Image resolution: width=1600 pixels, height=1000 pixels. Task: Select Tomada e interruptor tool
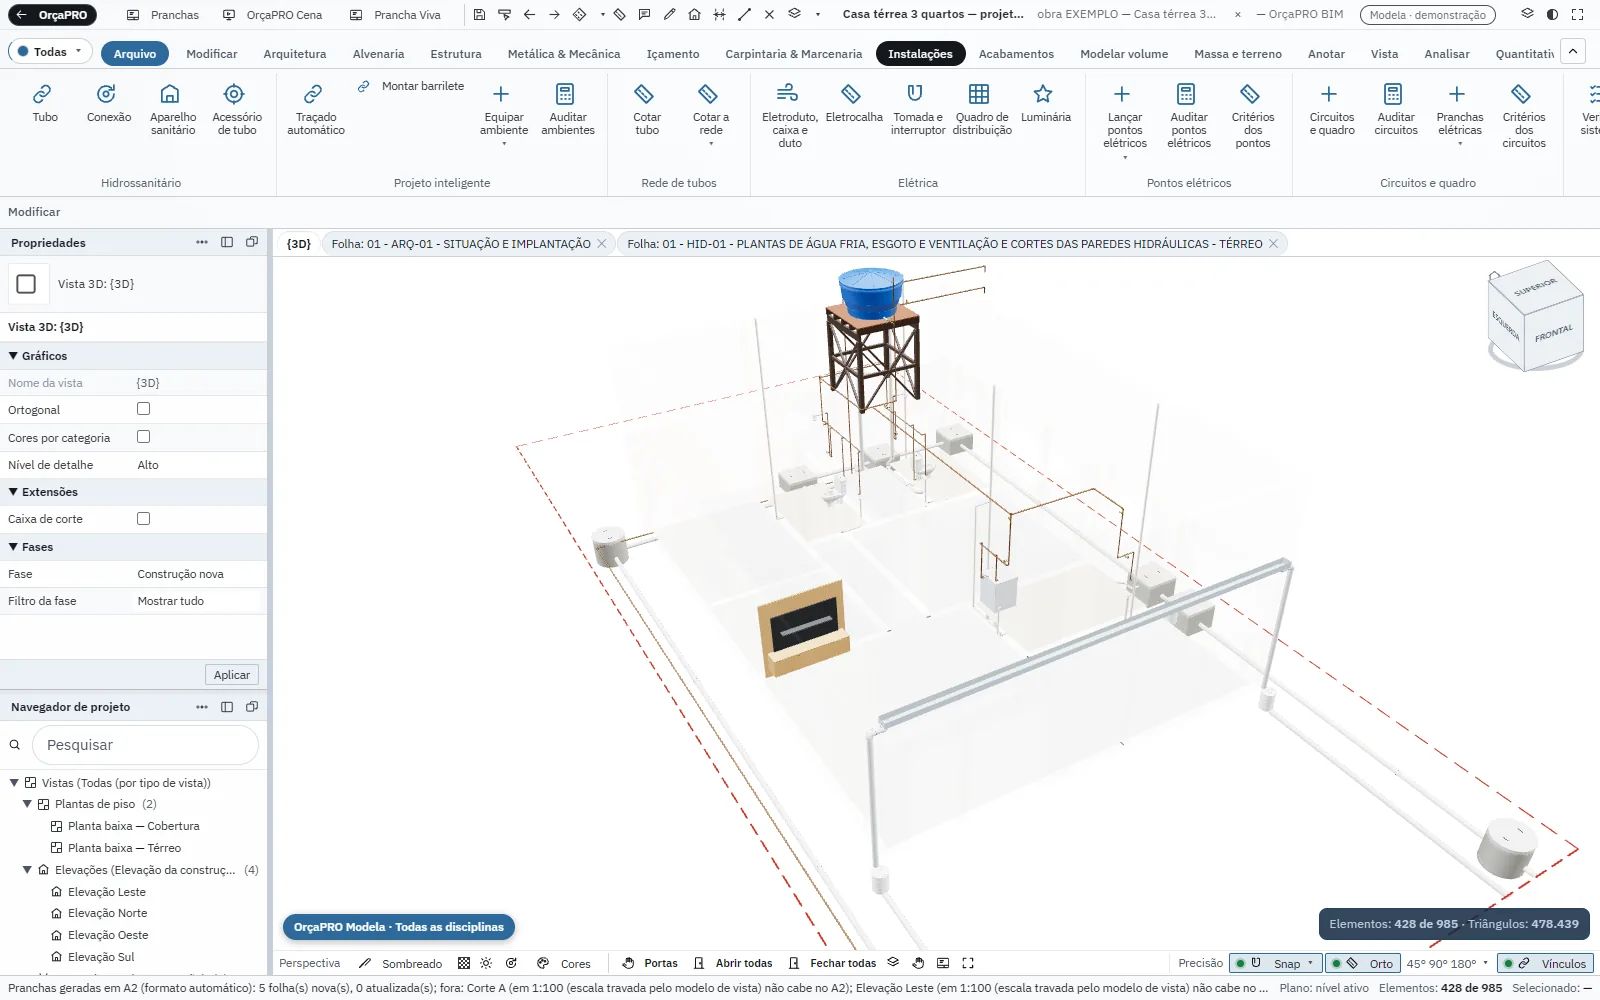pyautogui.click(x=918, y=110)
